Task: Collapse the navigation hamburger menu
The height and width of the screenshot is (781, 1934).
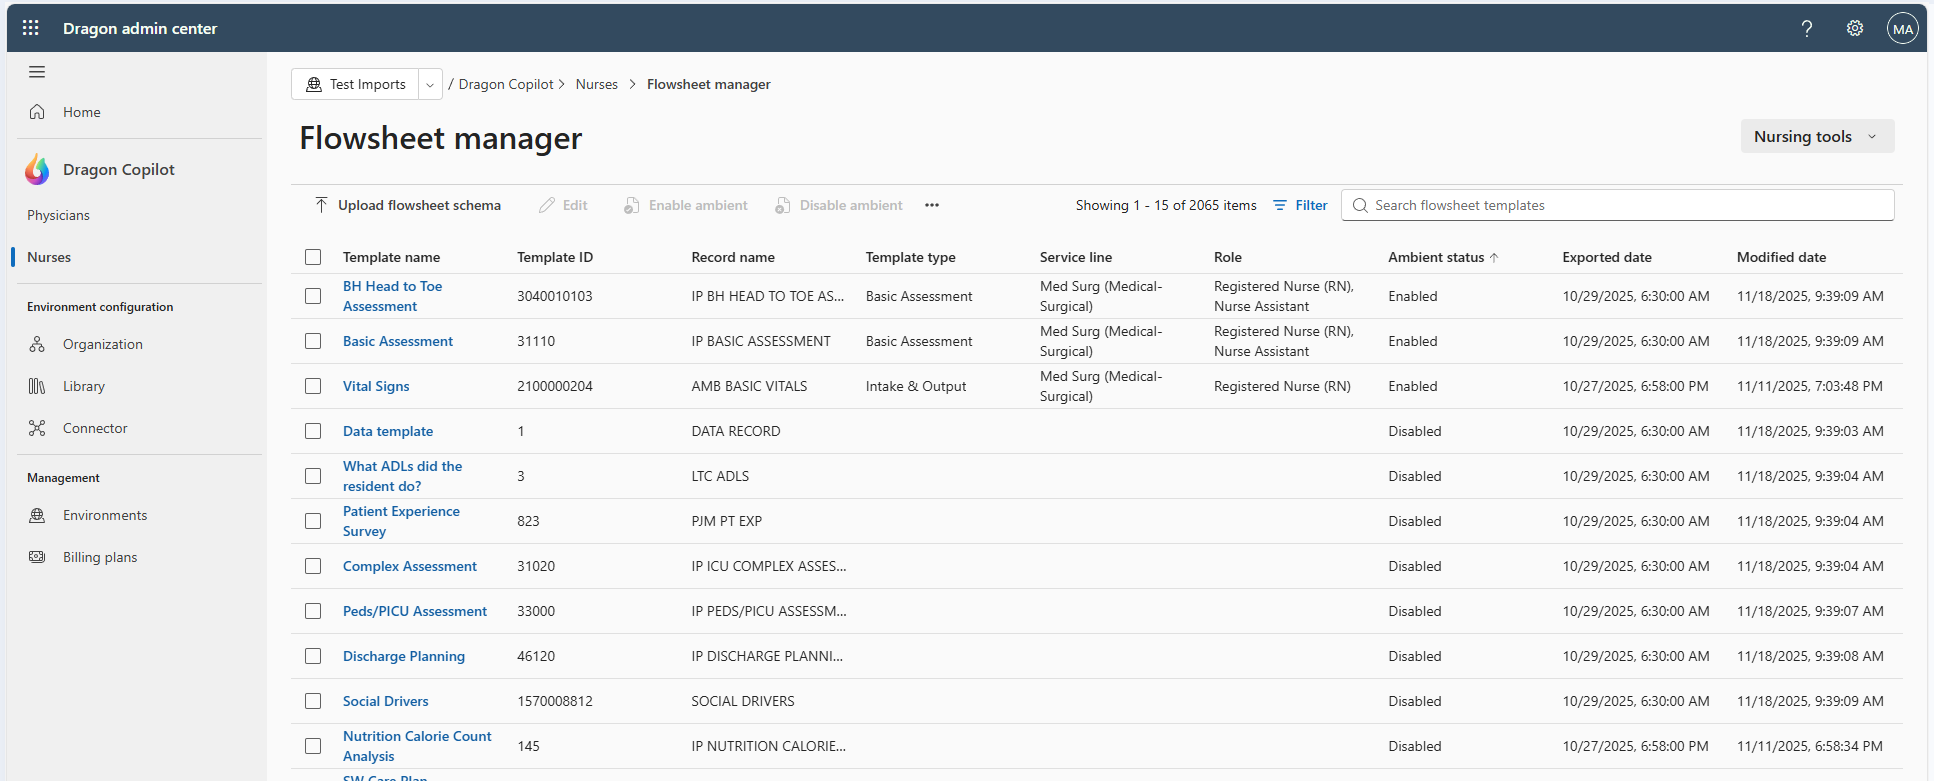Action: (x=37, y=72)
